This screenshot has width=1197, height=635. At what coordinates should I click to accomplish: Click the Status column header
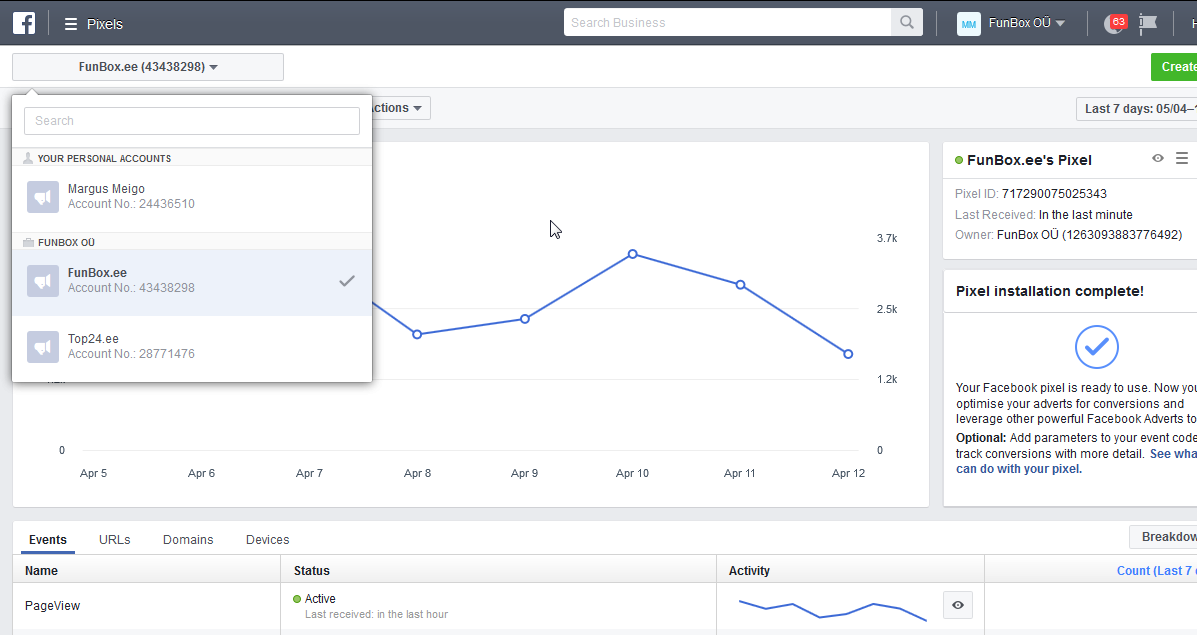(311, 571)
